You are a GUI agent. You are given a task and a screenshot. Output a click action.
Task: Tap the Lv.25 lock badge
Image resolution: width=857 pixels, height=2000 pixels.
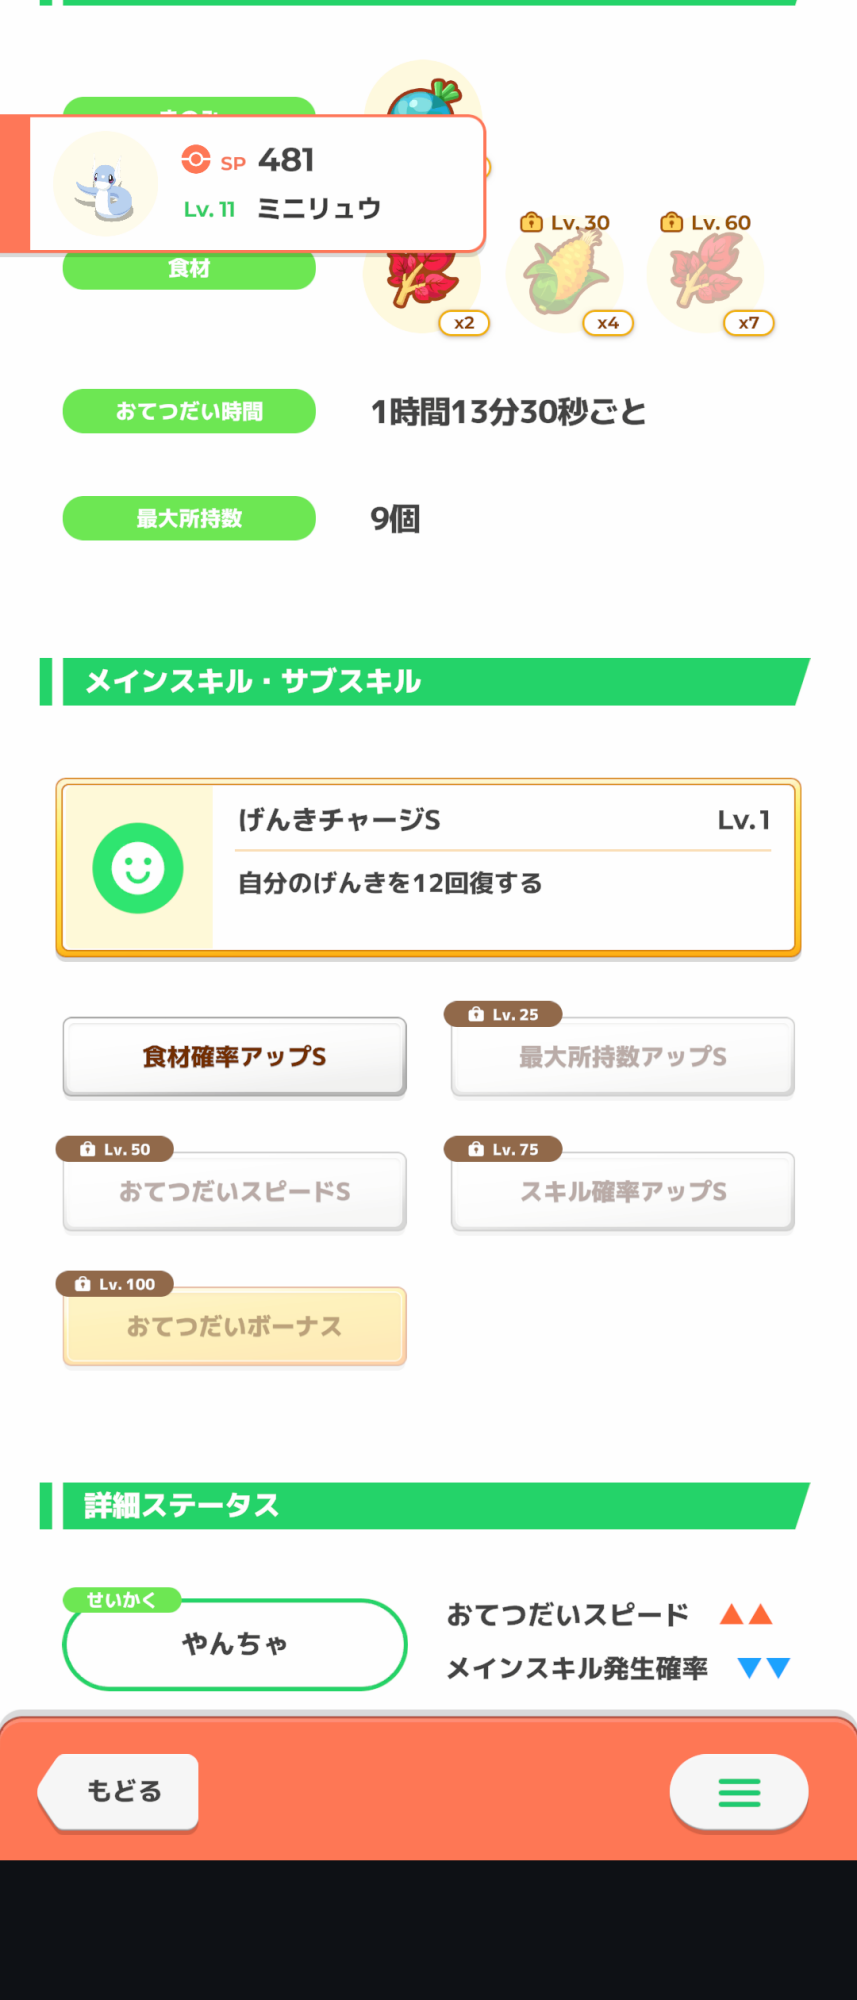[x=503, y=1014]
